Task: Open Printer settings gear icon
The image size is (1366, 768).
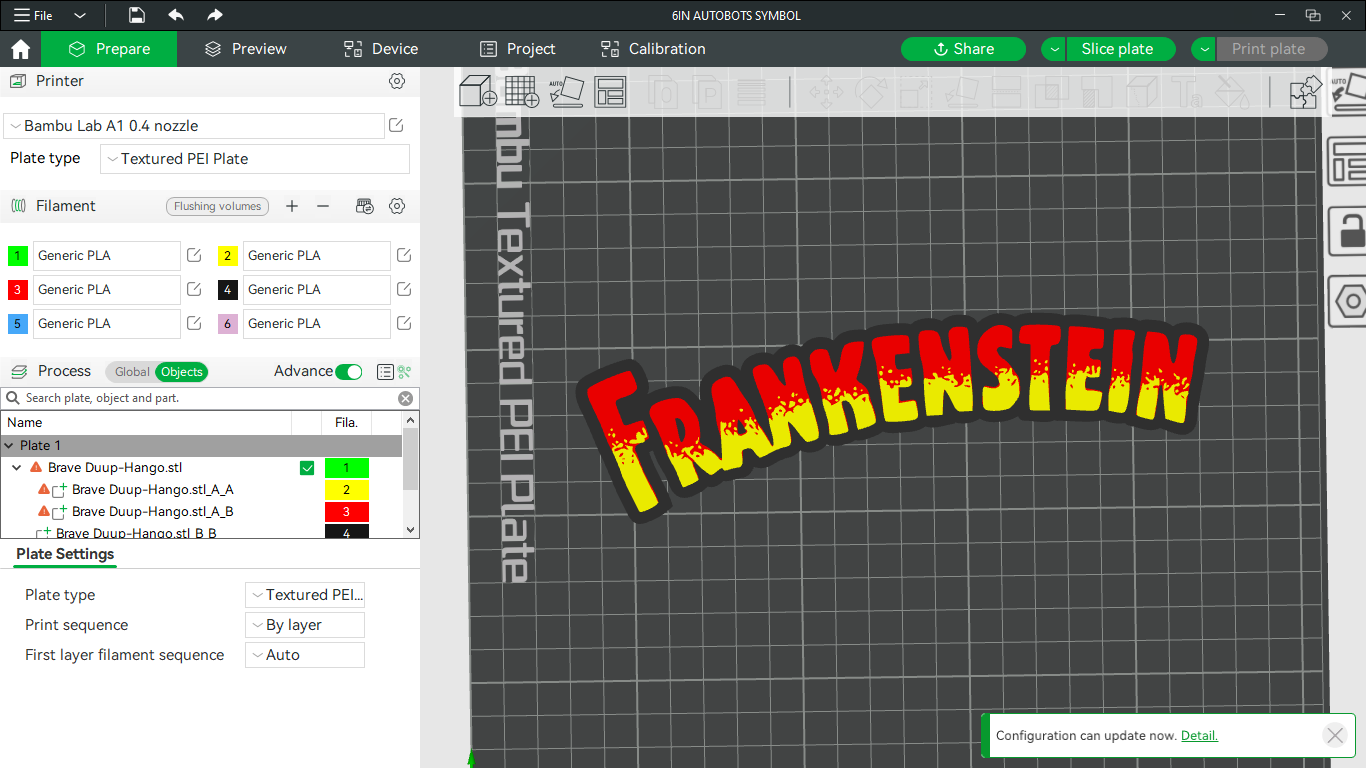Action: pyautogui.click(x=397, y=81)
